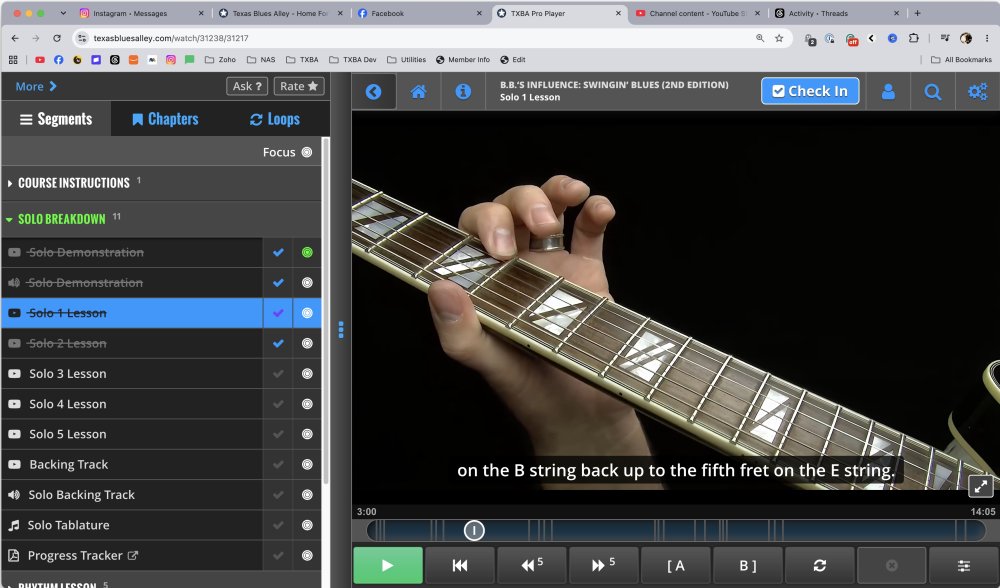
Task: Mark Progress Tracker complete
Action: [x=278, y=555]
